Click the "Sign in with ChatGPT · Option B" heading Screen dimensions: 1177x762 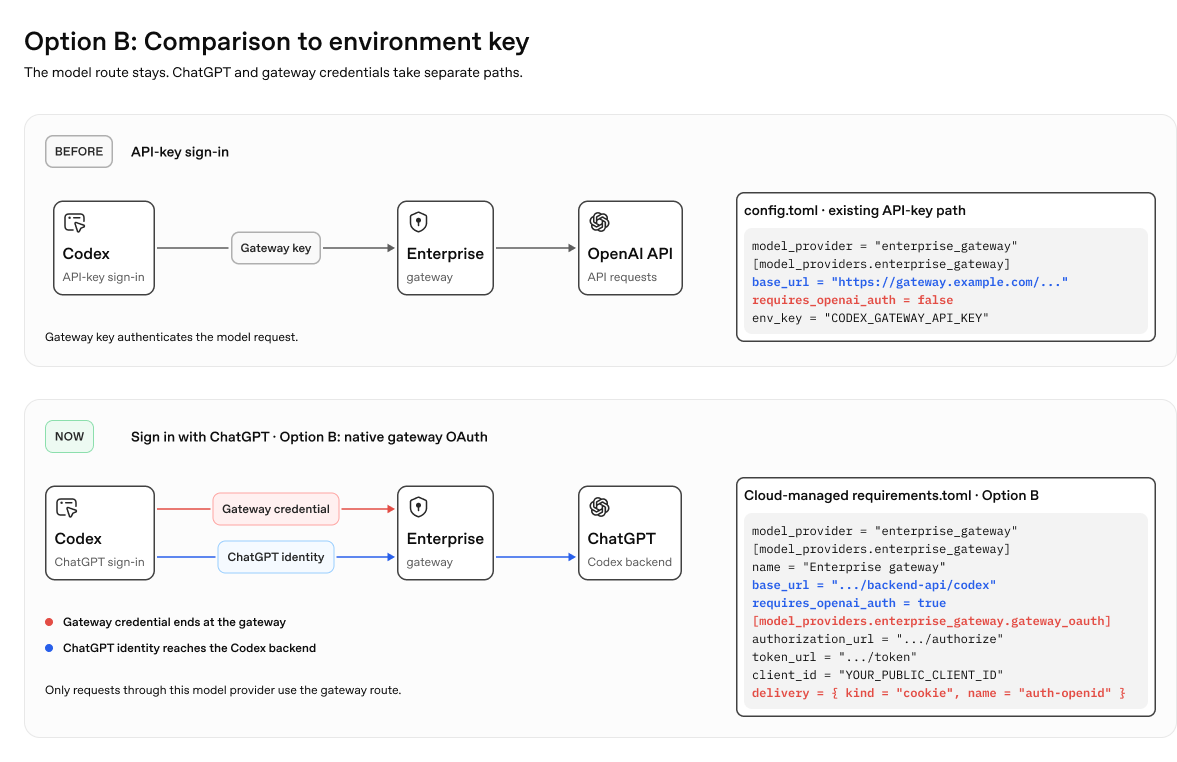pos(309,437)
